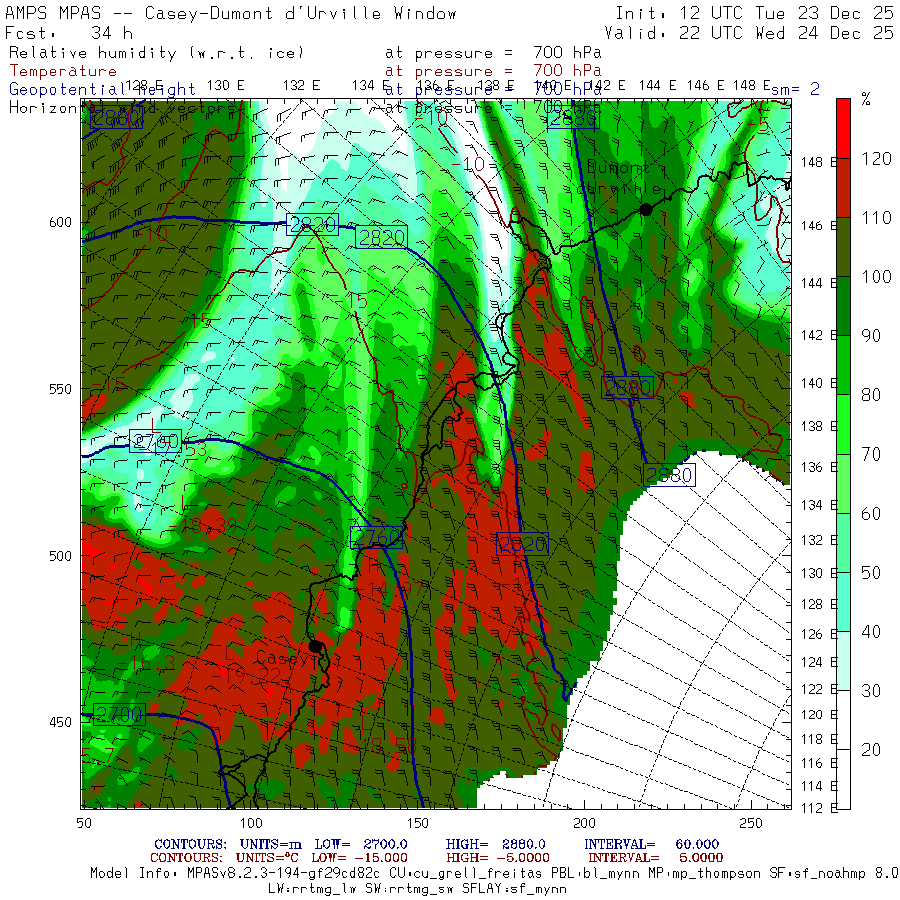Click the 'Init: 12 UTC Tue 23 Dec 25' text

pos(754,13)
